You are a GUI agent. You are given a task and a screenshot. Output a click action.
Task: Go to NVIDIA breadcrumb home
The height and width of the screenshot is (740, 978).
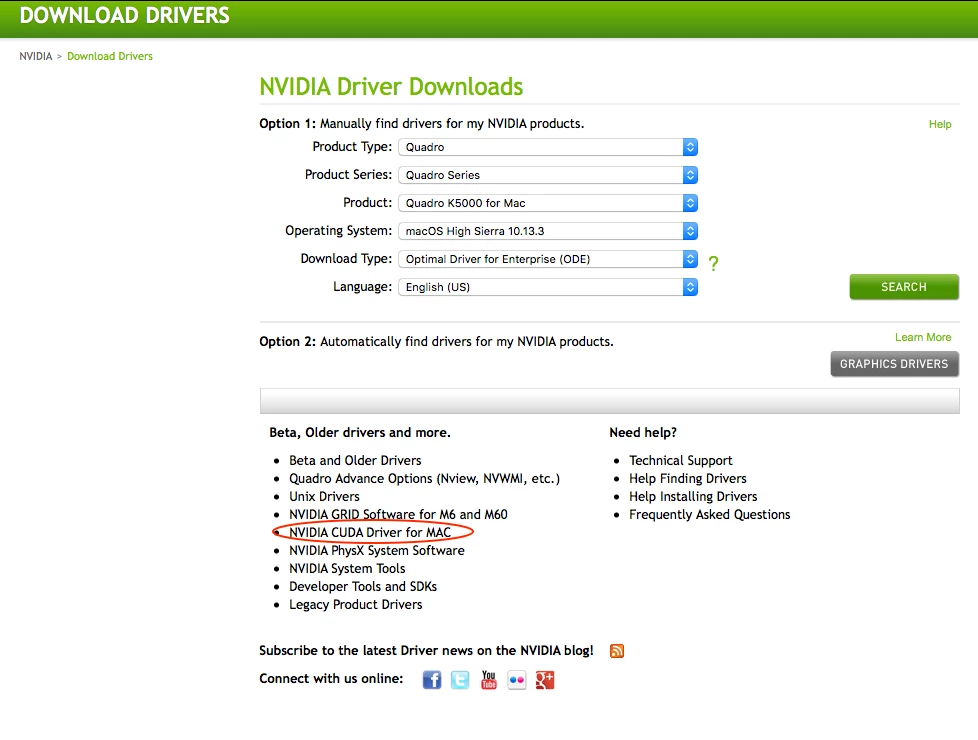click(x=36, y=56)
